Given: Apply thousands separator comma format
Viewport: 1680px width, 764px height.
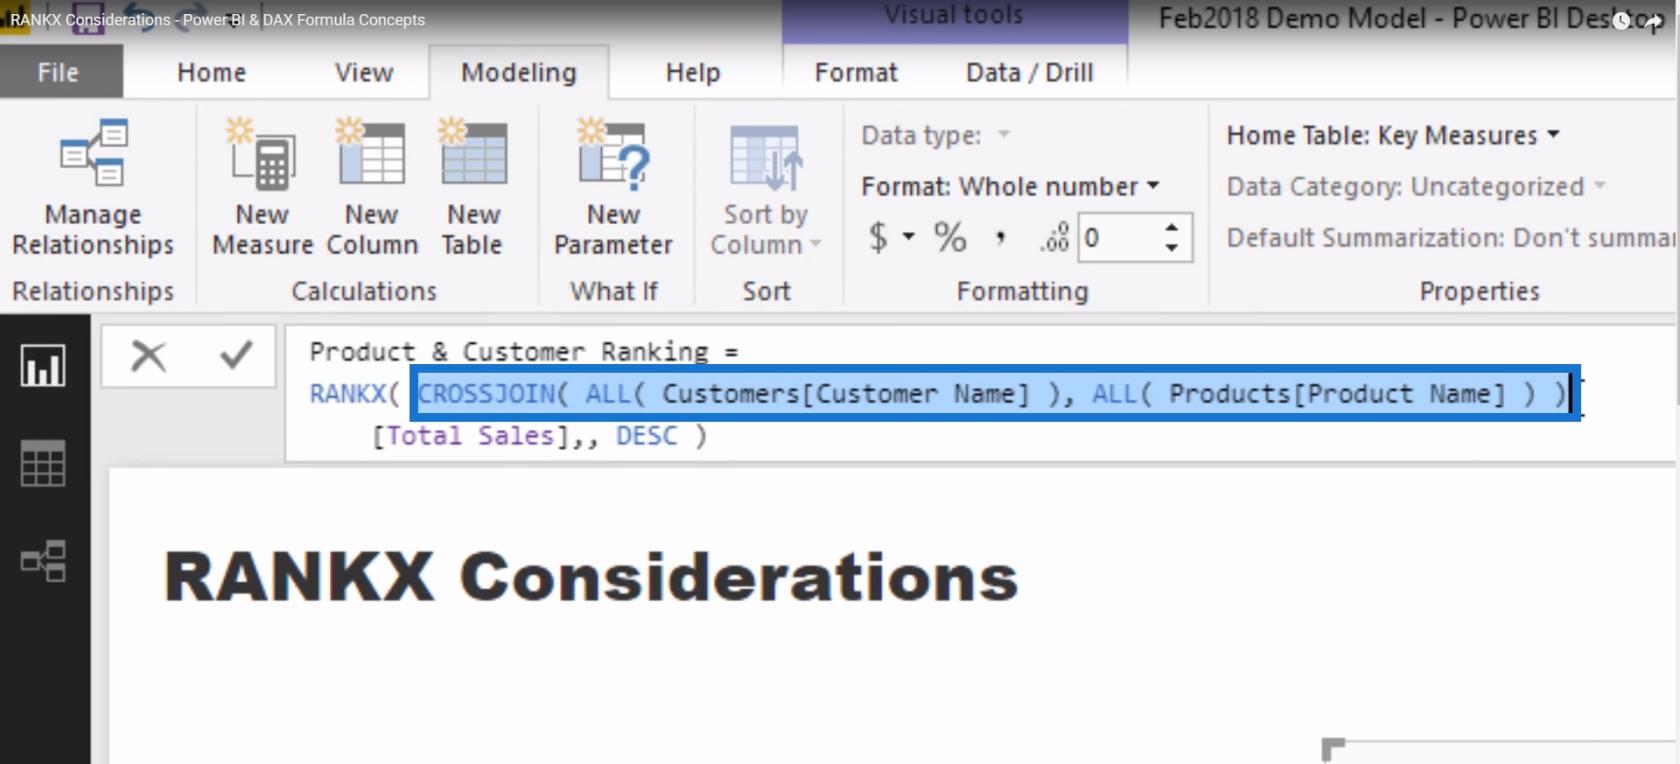Looking at the screenshot, I should (1000, 238).
